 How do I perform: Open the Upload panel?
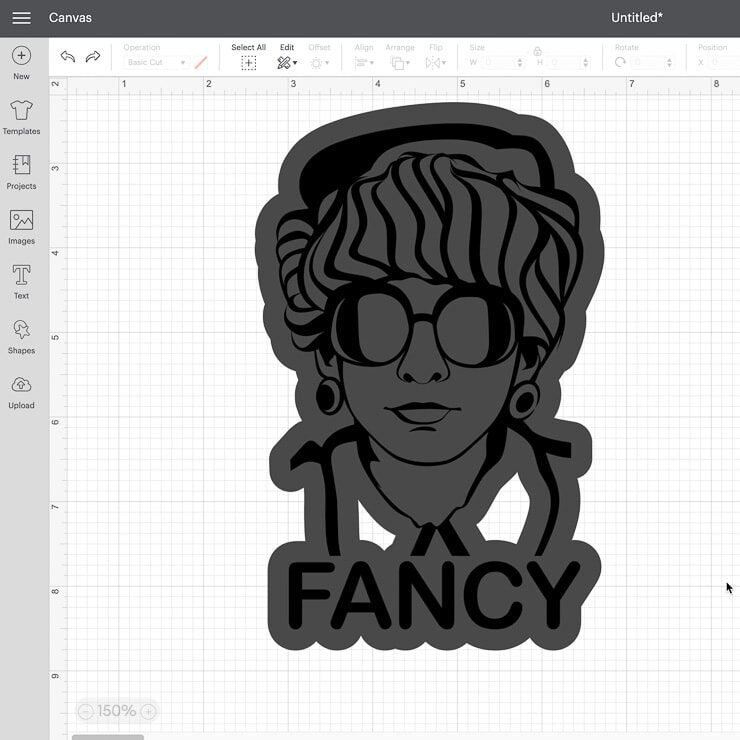21,392
